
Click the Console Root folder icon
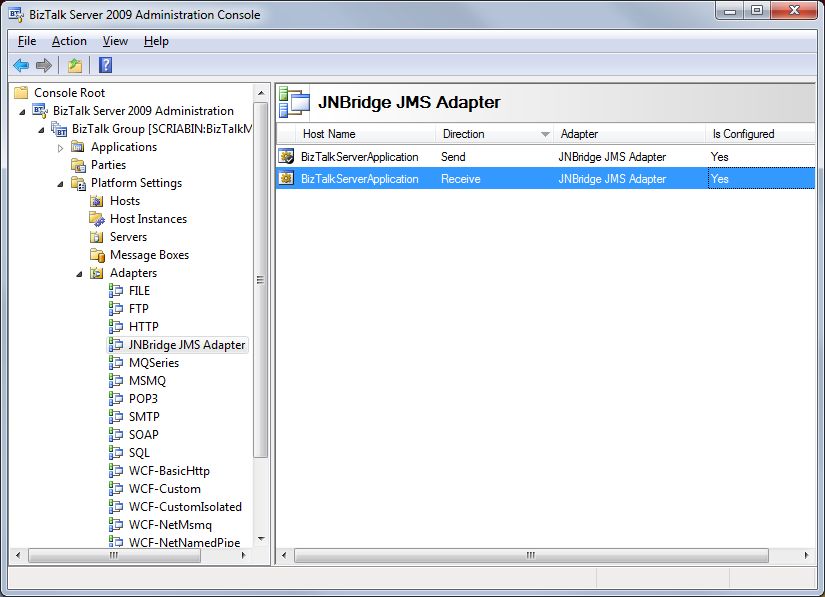pos(21,93)
